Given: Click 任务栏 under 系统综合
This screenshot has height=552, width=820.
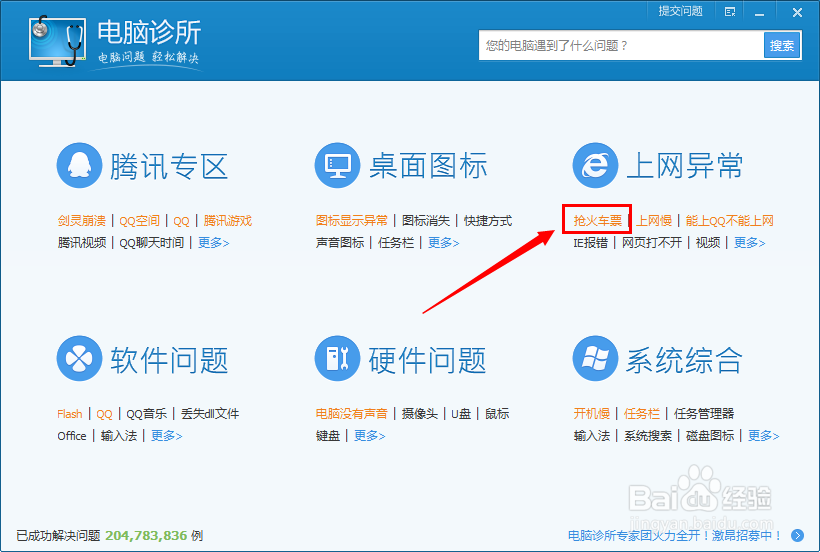Looking at the screenshot, I should 642,413.
